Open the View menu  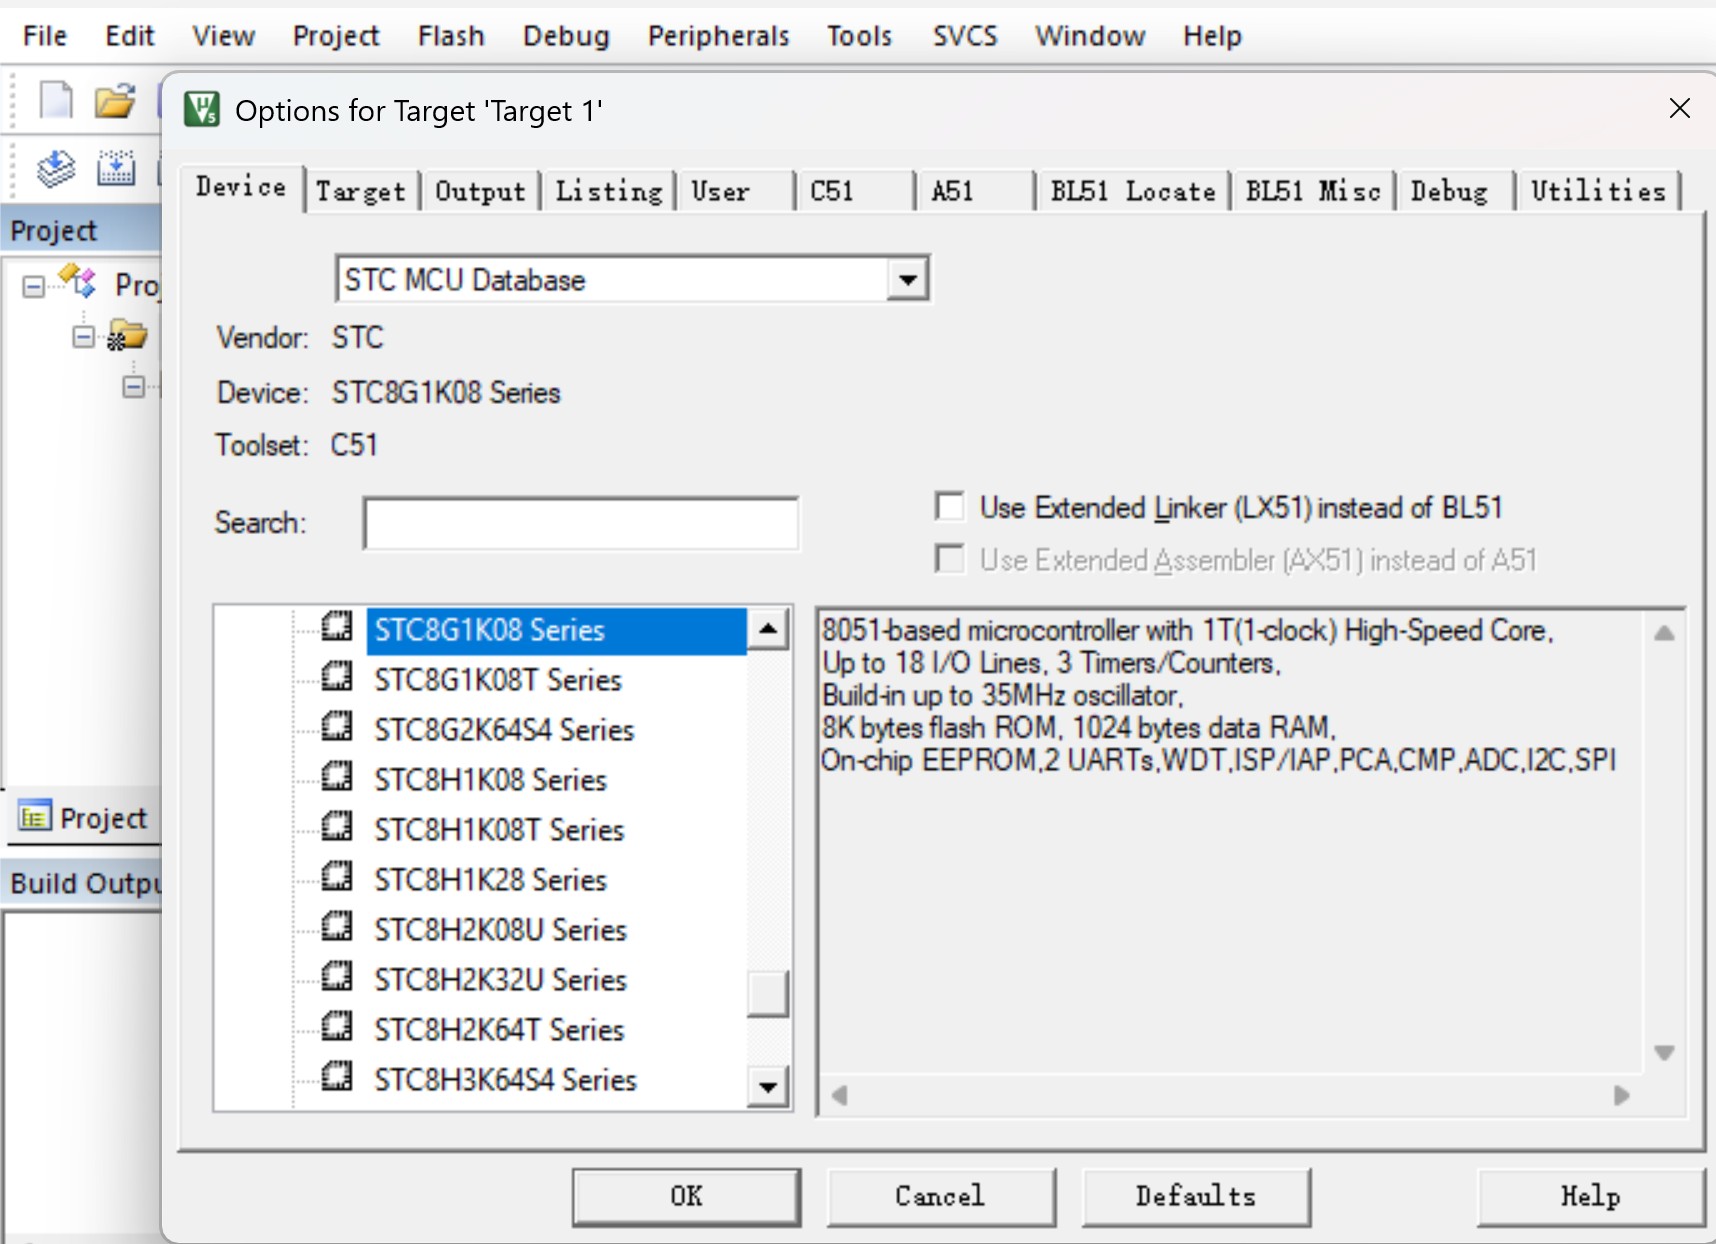pyautogui.click(x=224, y=36)
